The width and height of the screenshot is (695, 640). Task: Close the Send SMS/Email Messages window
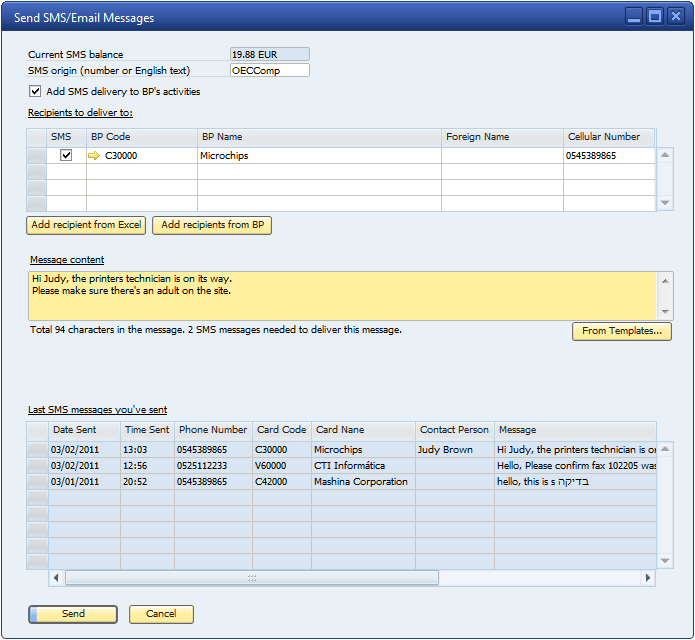click(675, 17)
